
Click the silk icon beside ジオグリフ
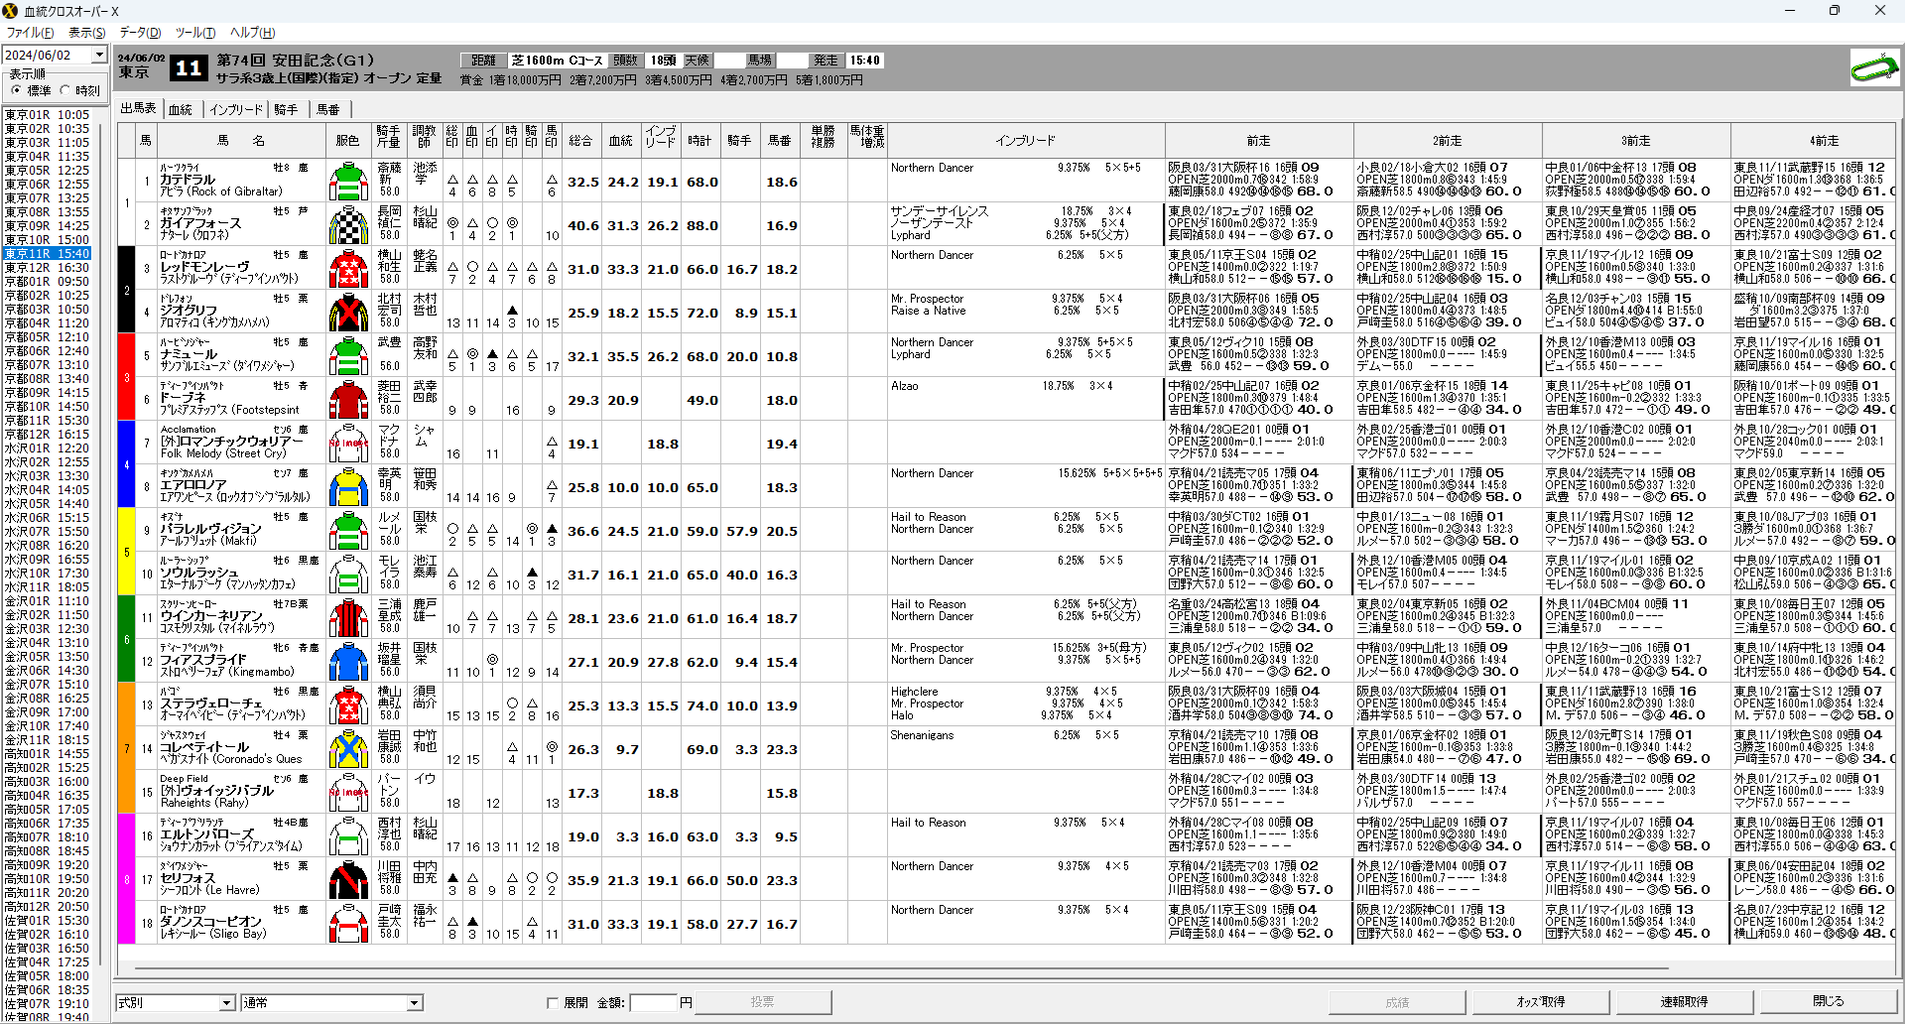348,312
